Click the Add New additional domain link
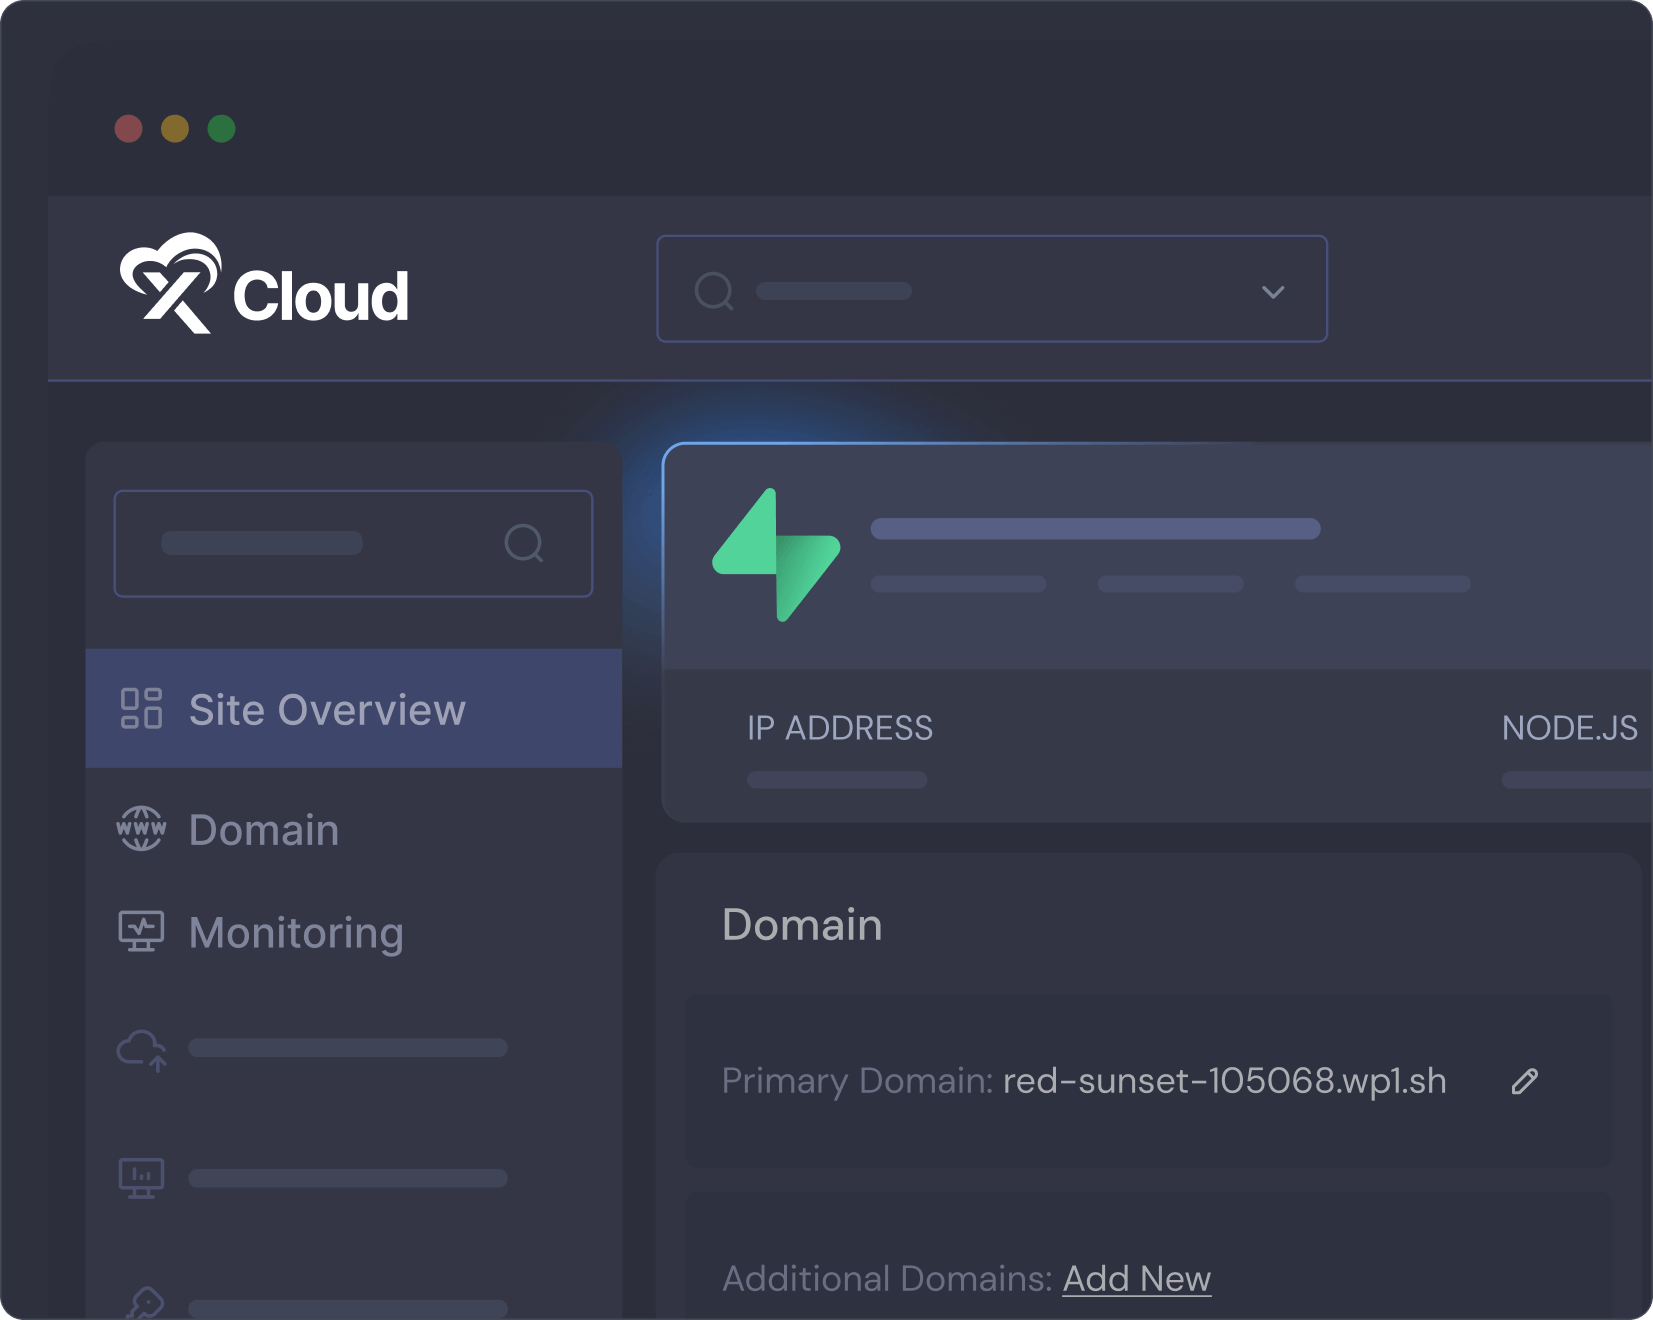This screenshot has height=1320, width=1653. tap(1136, 1279)
